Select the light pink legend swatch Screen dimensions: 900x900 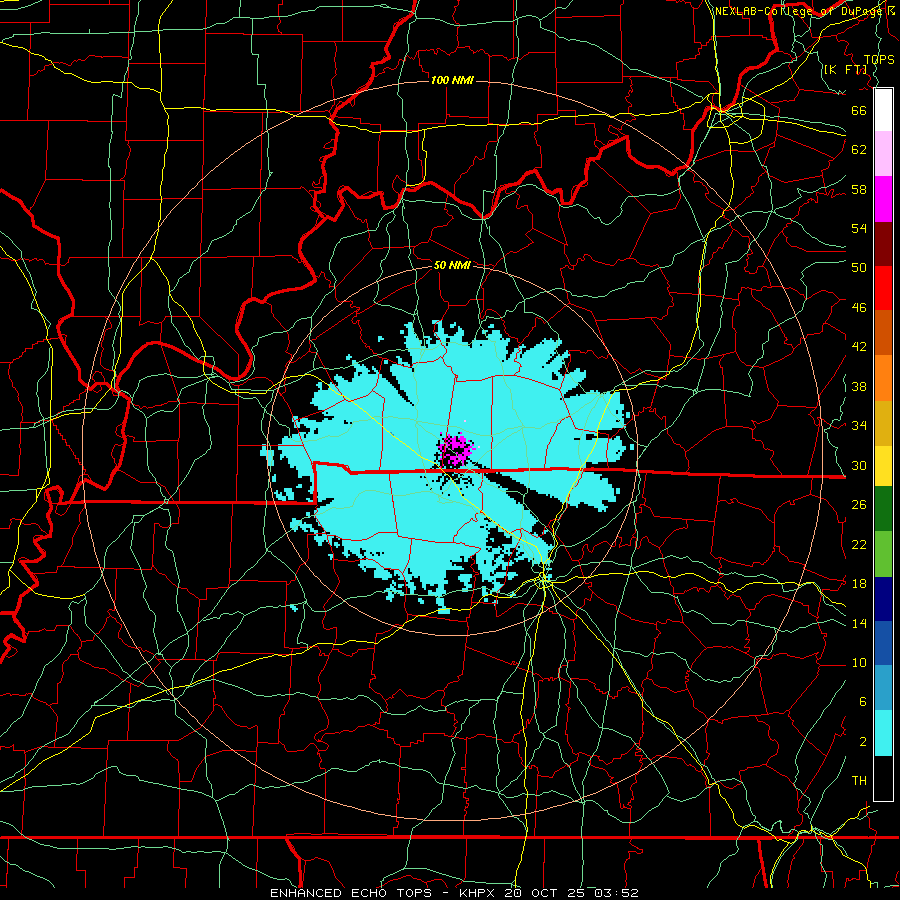[x=883, y=154]
